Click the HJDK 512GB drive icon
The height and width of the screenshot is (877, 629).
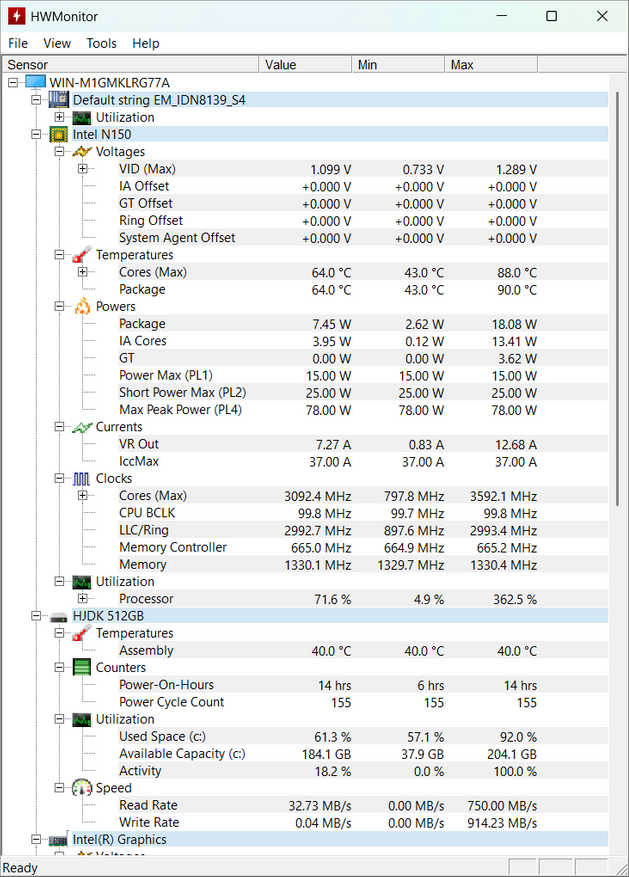coord(59,616)
